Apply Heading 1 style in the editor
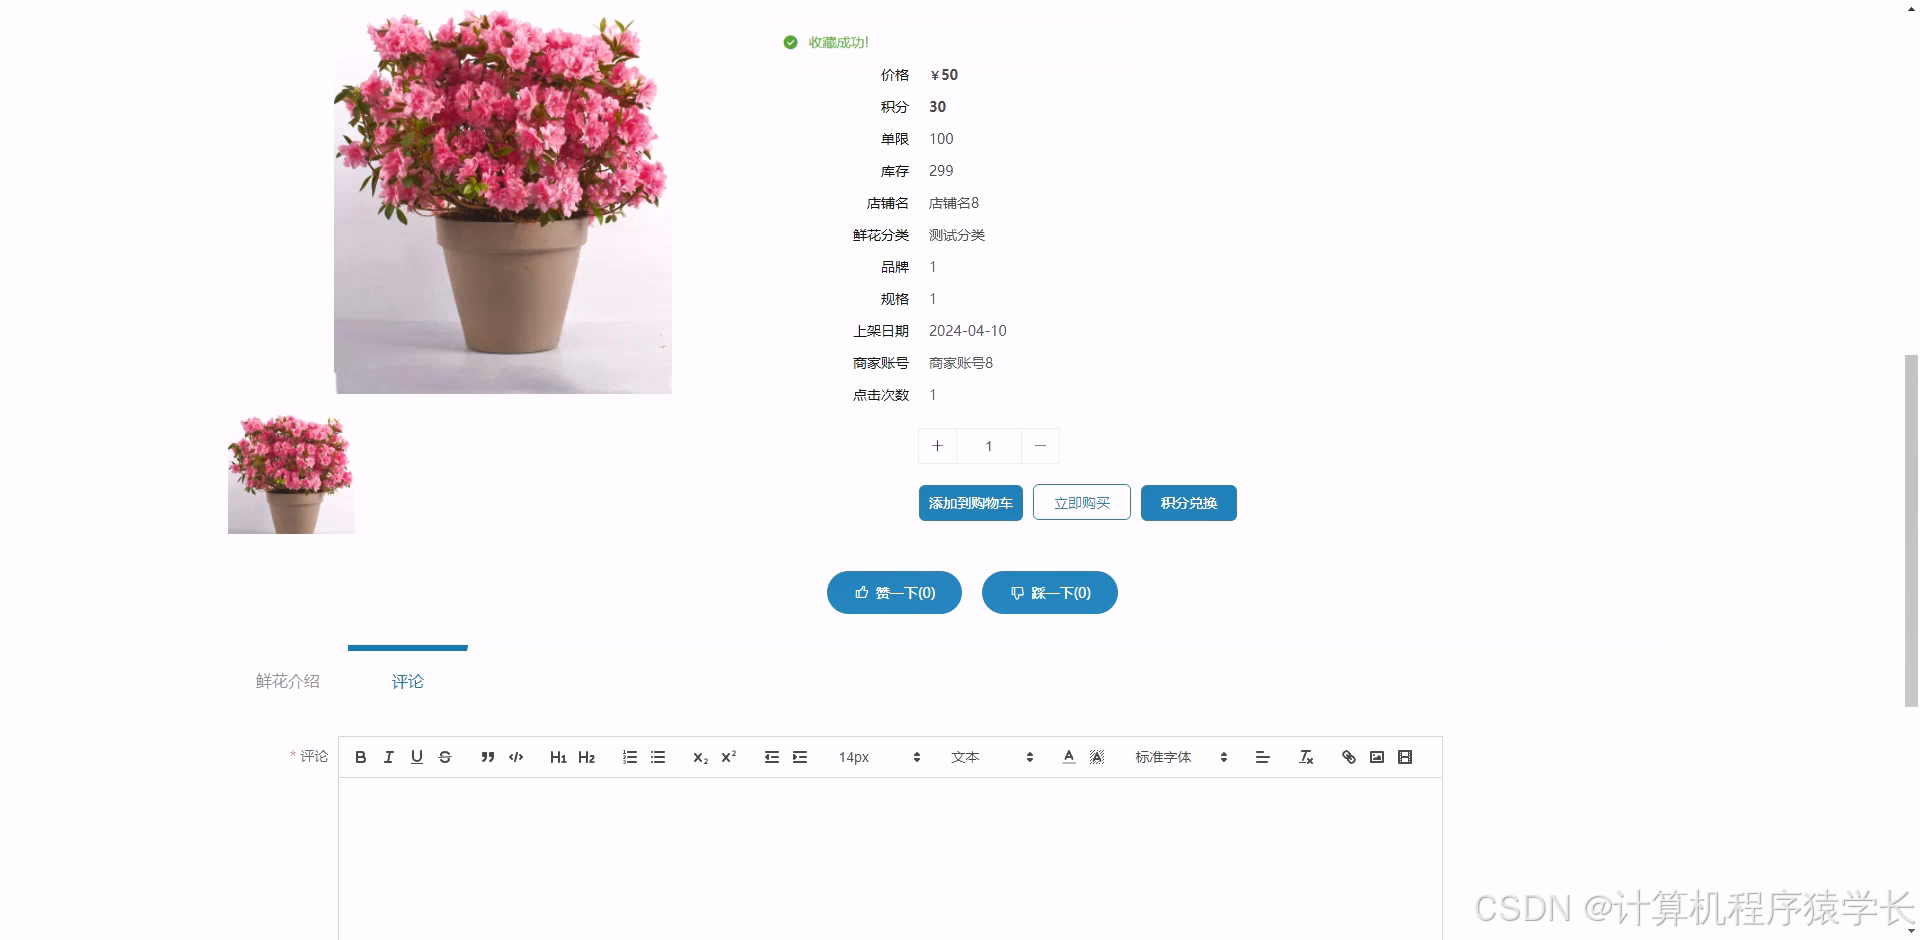This screenshot has width=1920, height=940. coord(559,757)
